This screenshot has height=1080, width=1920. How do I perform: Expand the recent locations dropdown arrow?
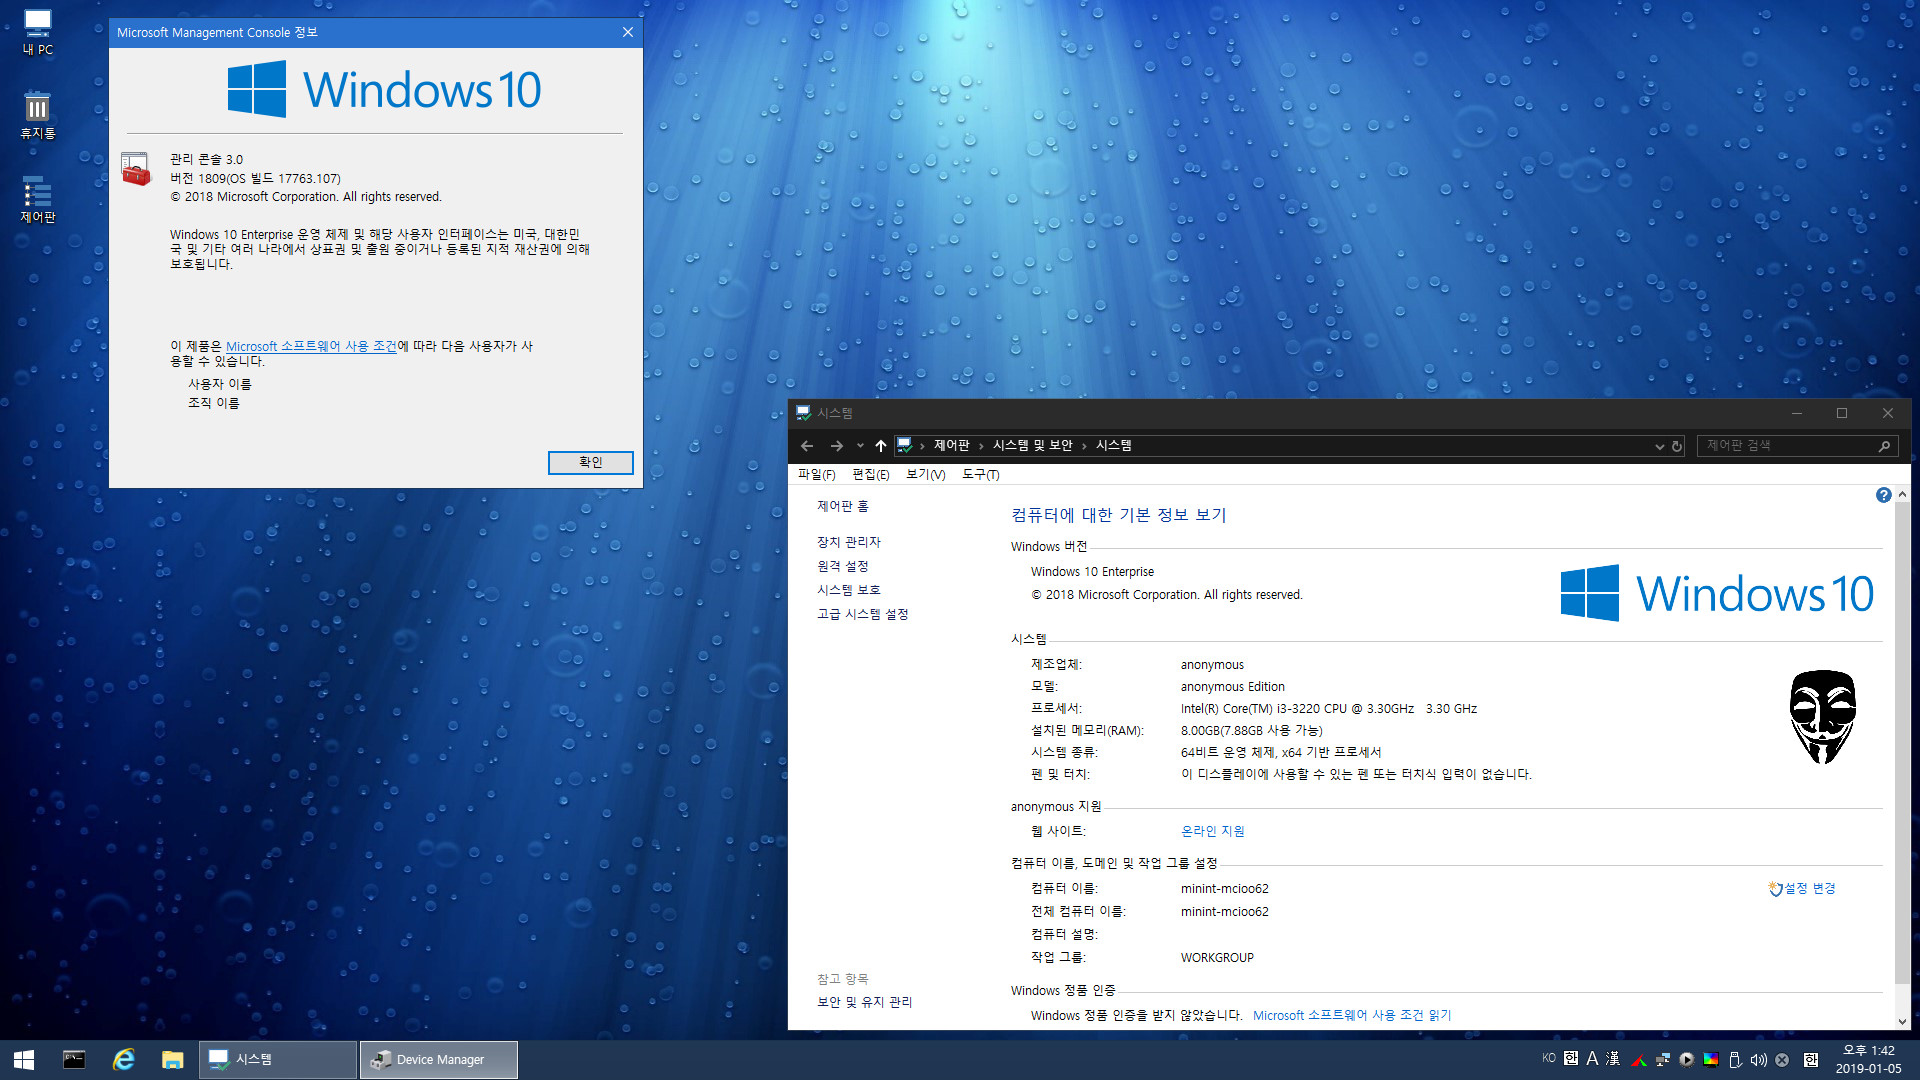860,446
